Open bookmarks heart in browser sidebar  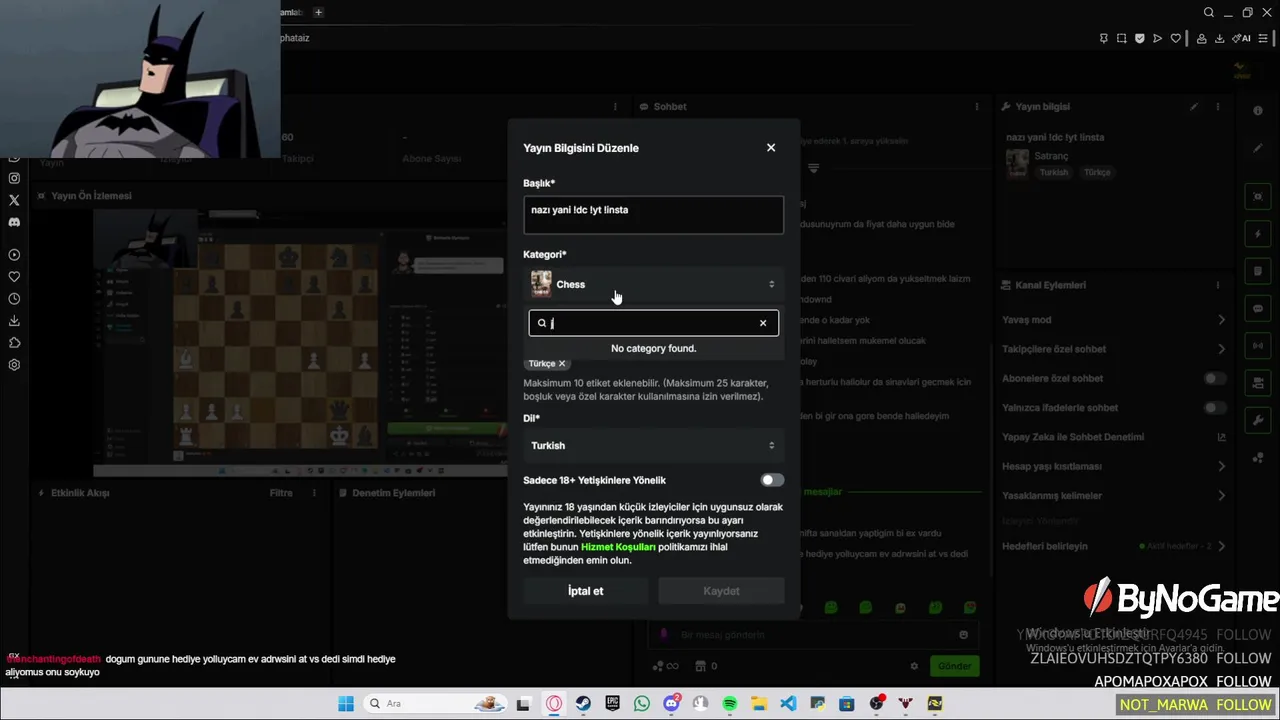14,277
